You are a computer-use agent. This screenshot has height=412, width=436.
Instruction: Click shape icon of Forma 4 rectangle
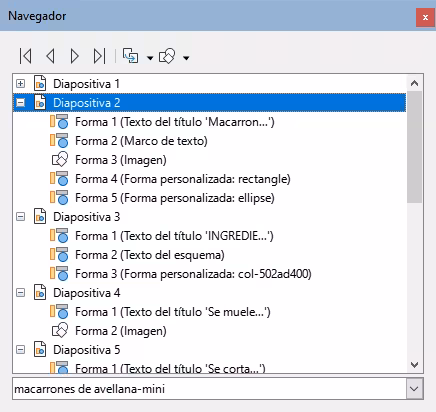coord(59,179)
